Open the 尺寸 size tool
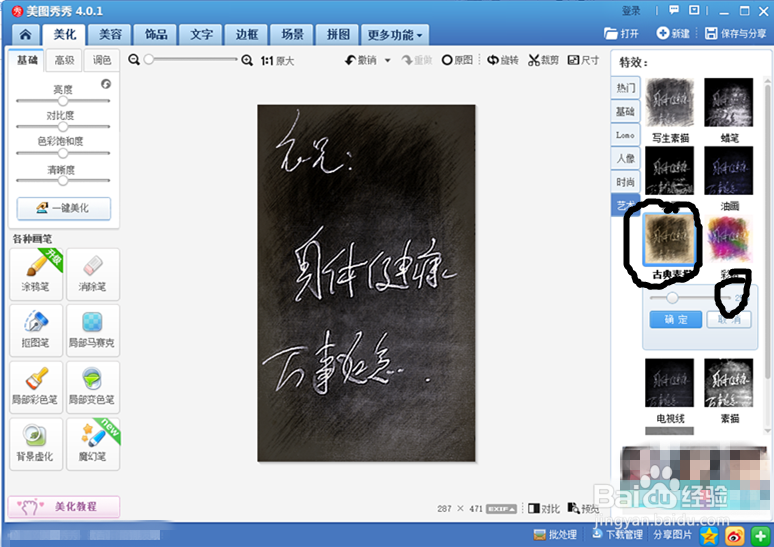Viewport: 774px width, 547px height. tap(583, 60)
